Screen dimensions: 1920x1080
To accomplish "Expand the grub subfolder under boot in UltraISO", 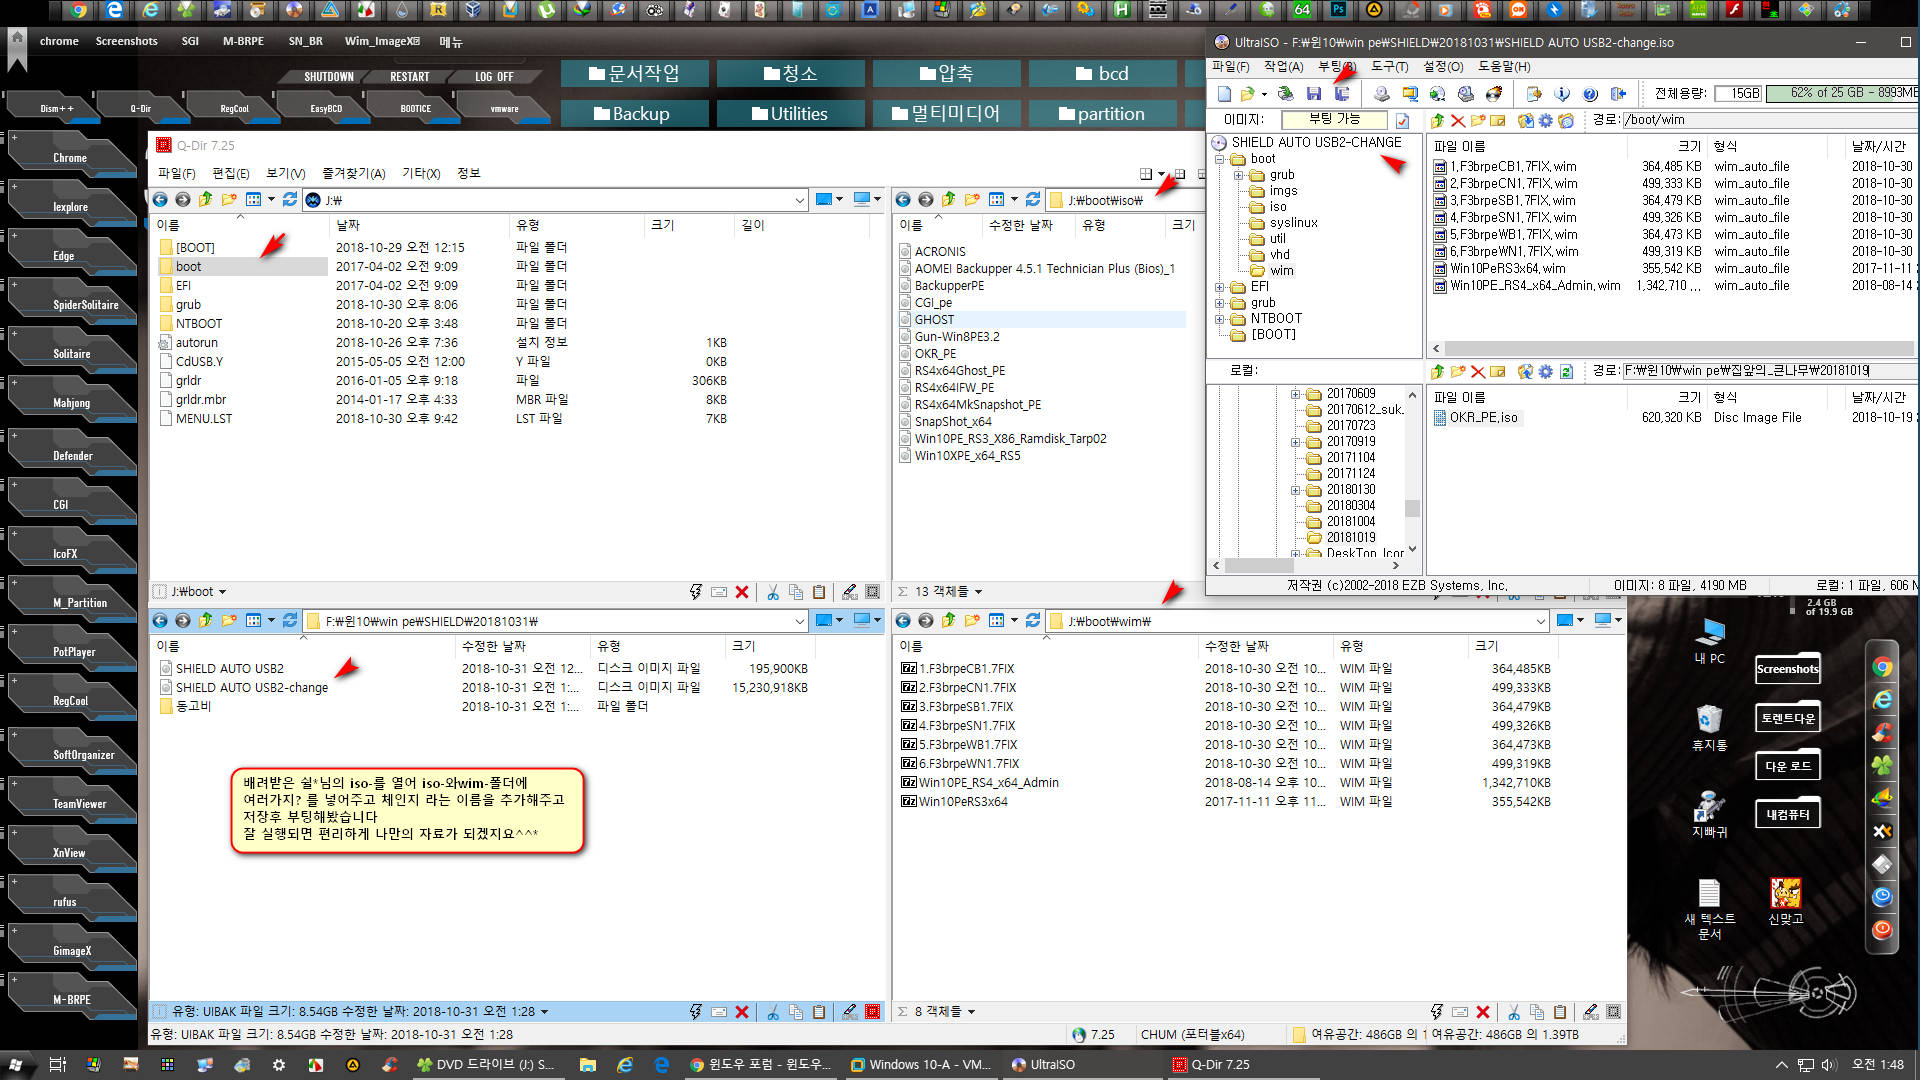I will [1238, 174].
